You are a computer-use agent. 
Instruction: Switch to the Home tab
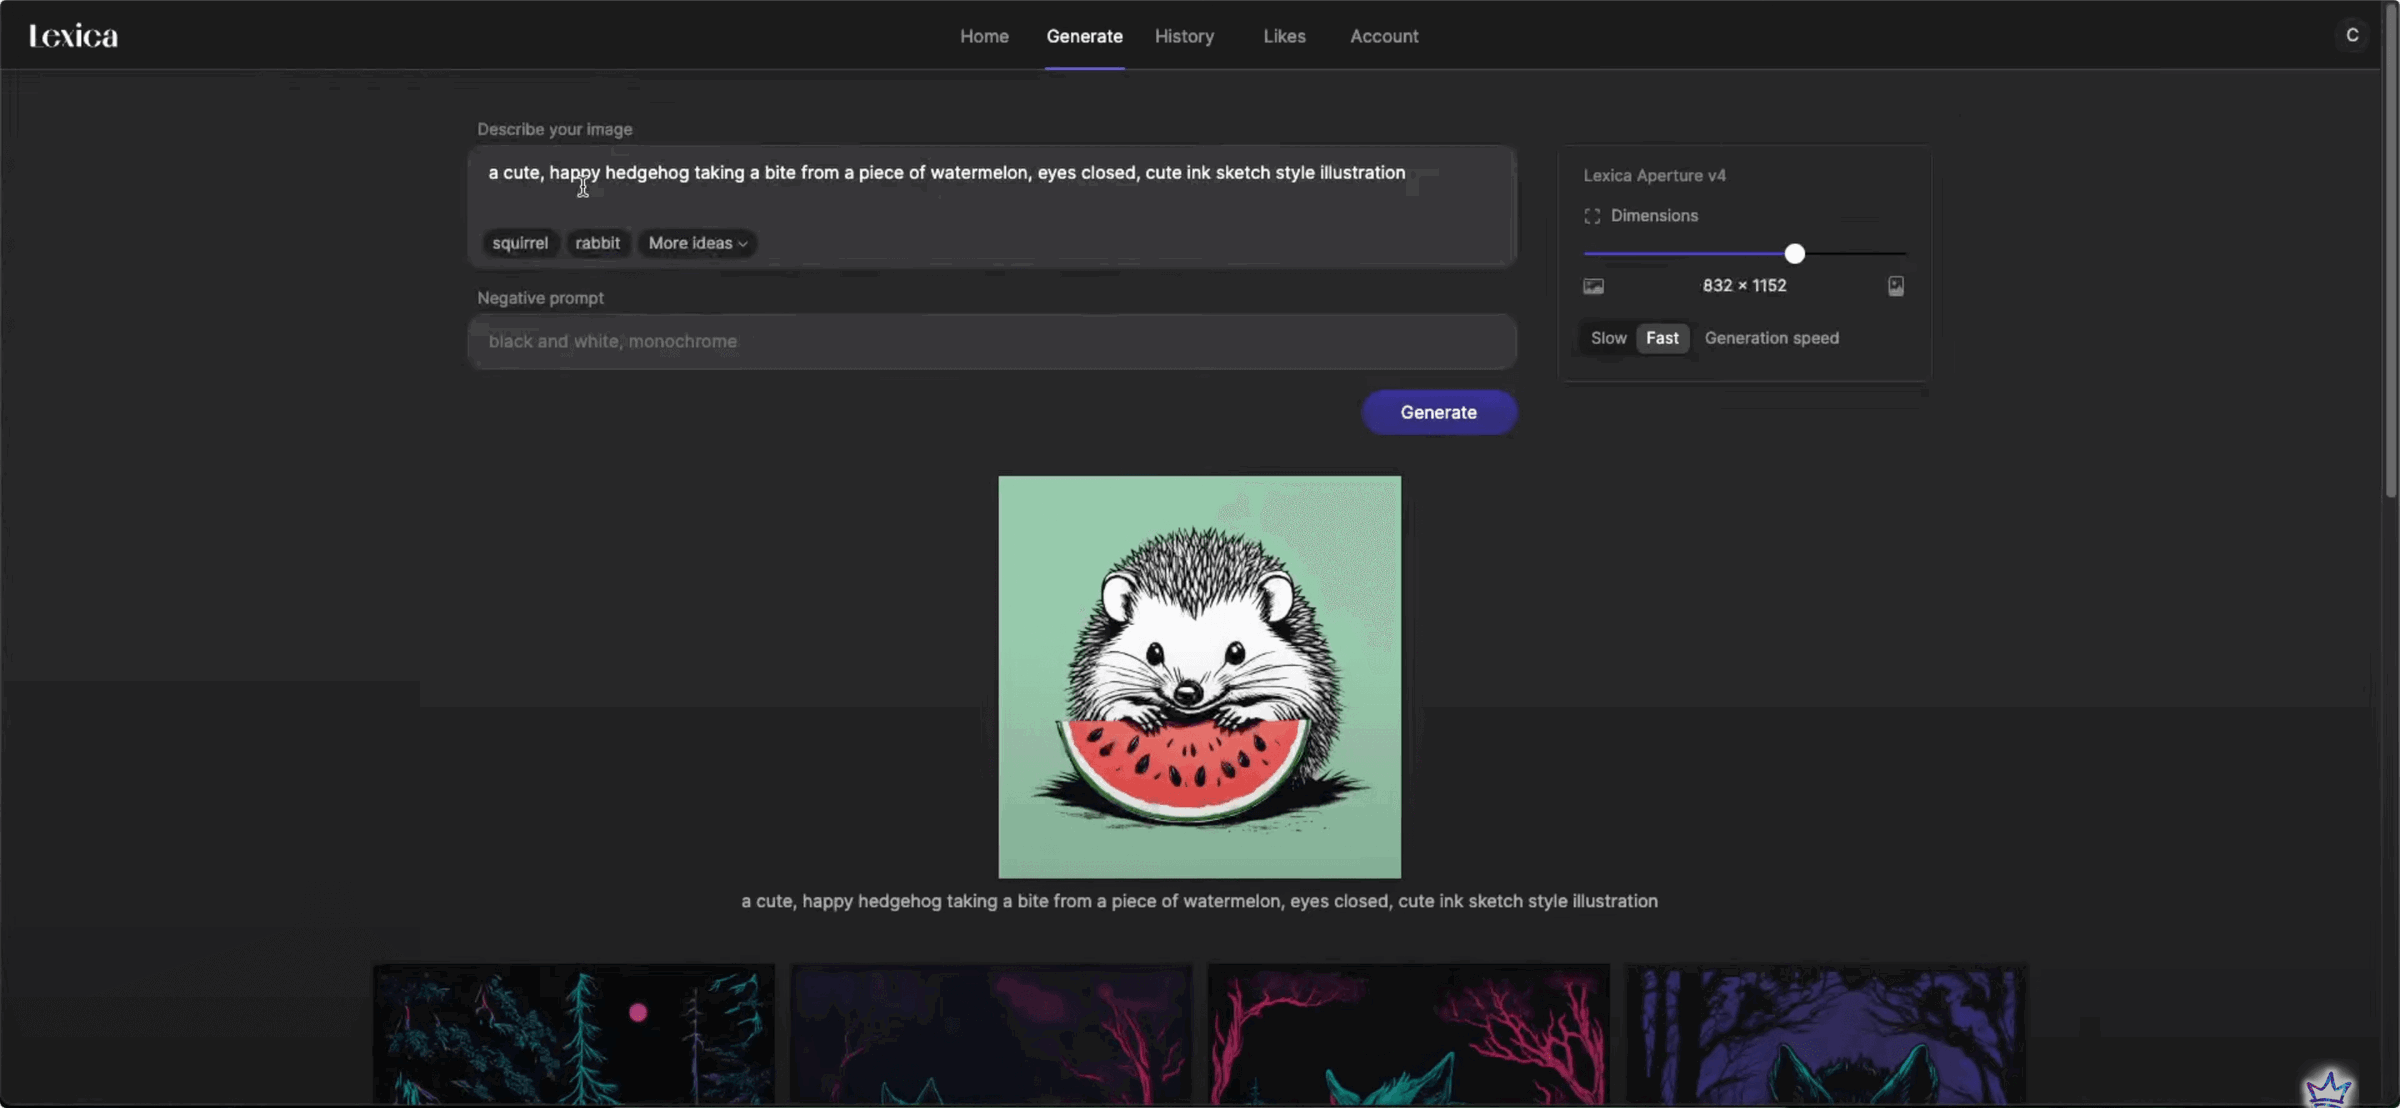(x=984, y=36)
